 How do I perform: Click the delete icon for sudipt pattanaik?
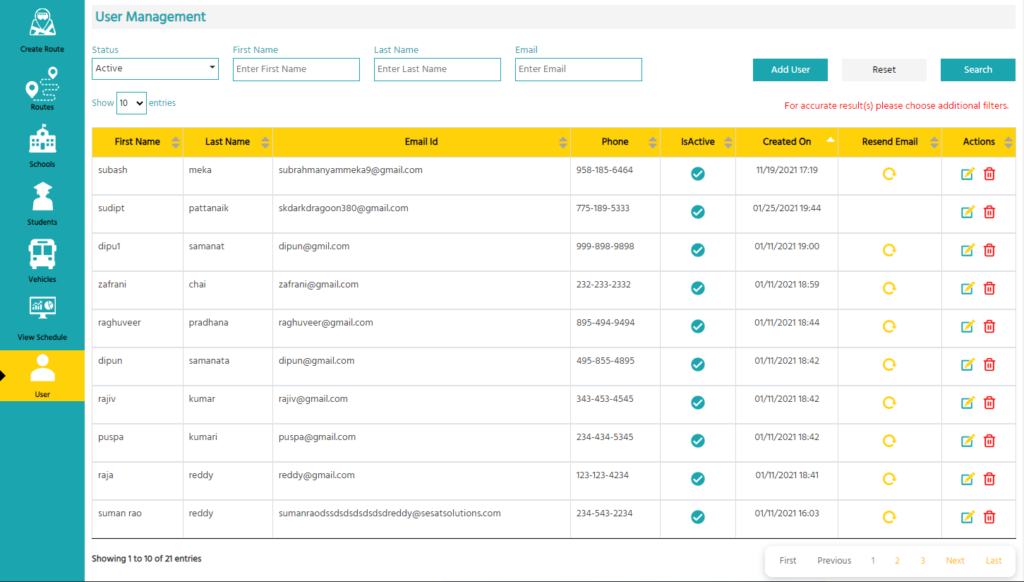pyautogui.click(x=989, y=212)
